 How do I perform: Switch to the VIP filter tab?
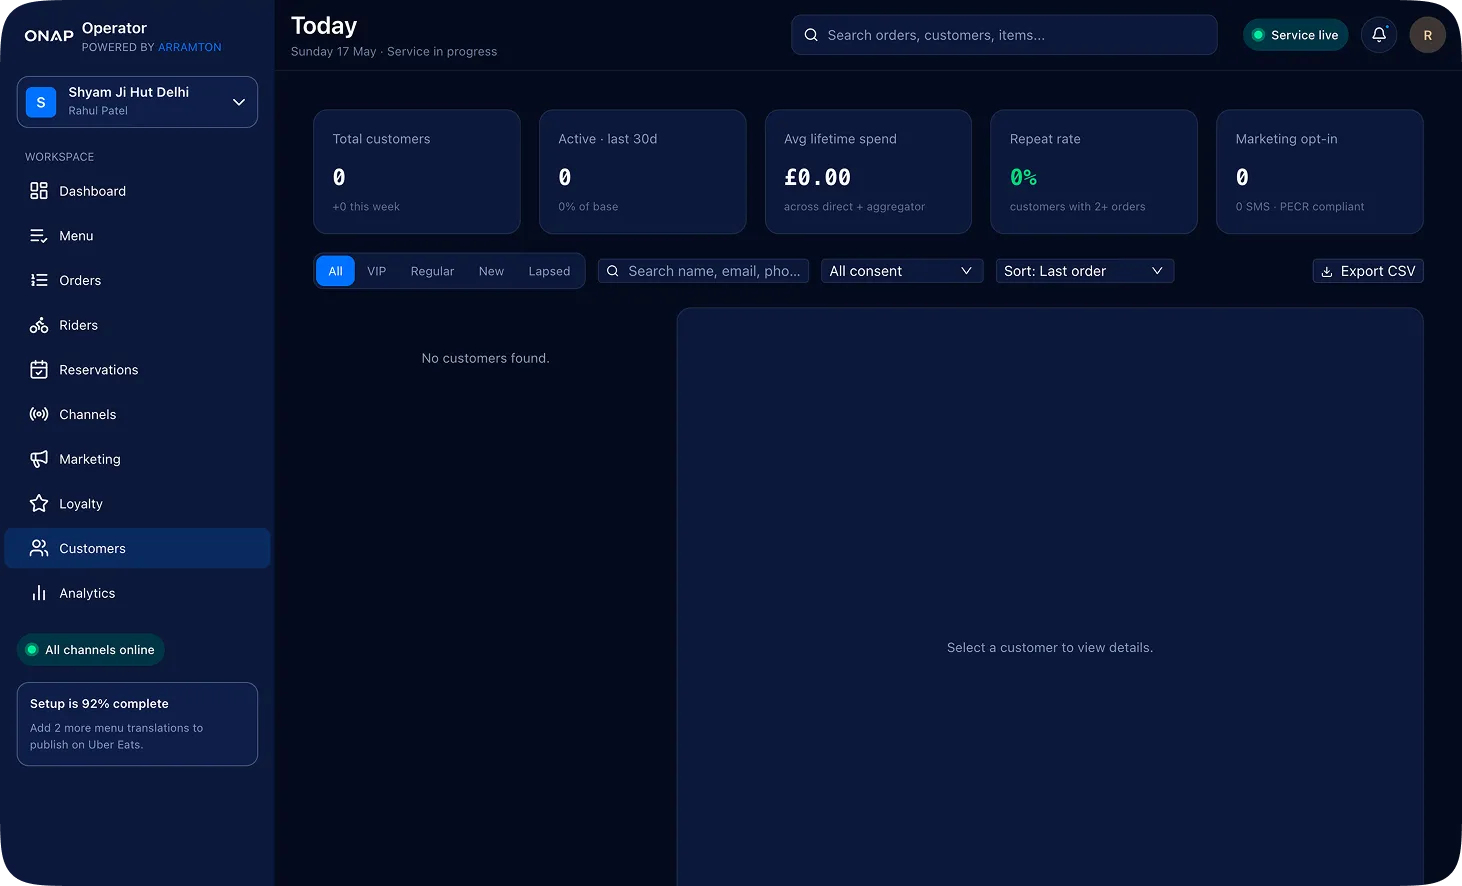click(x=376, y=271)
